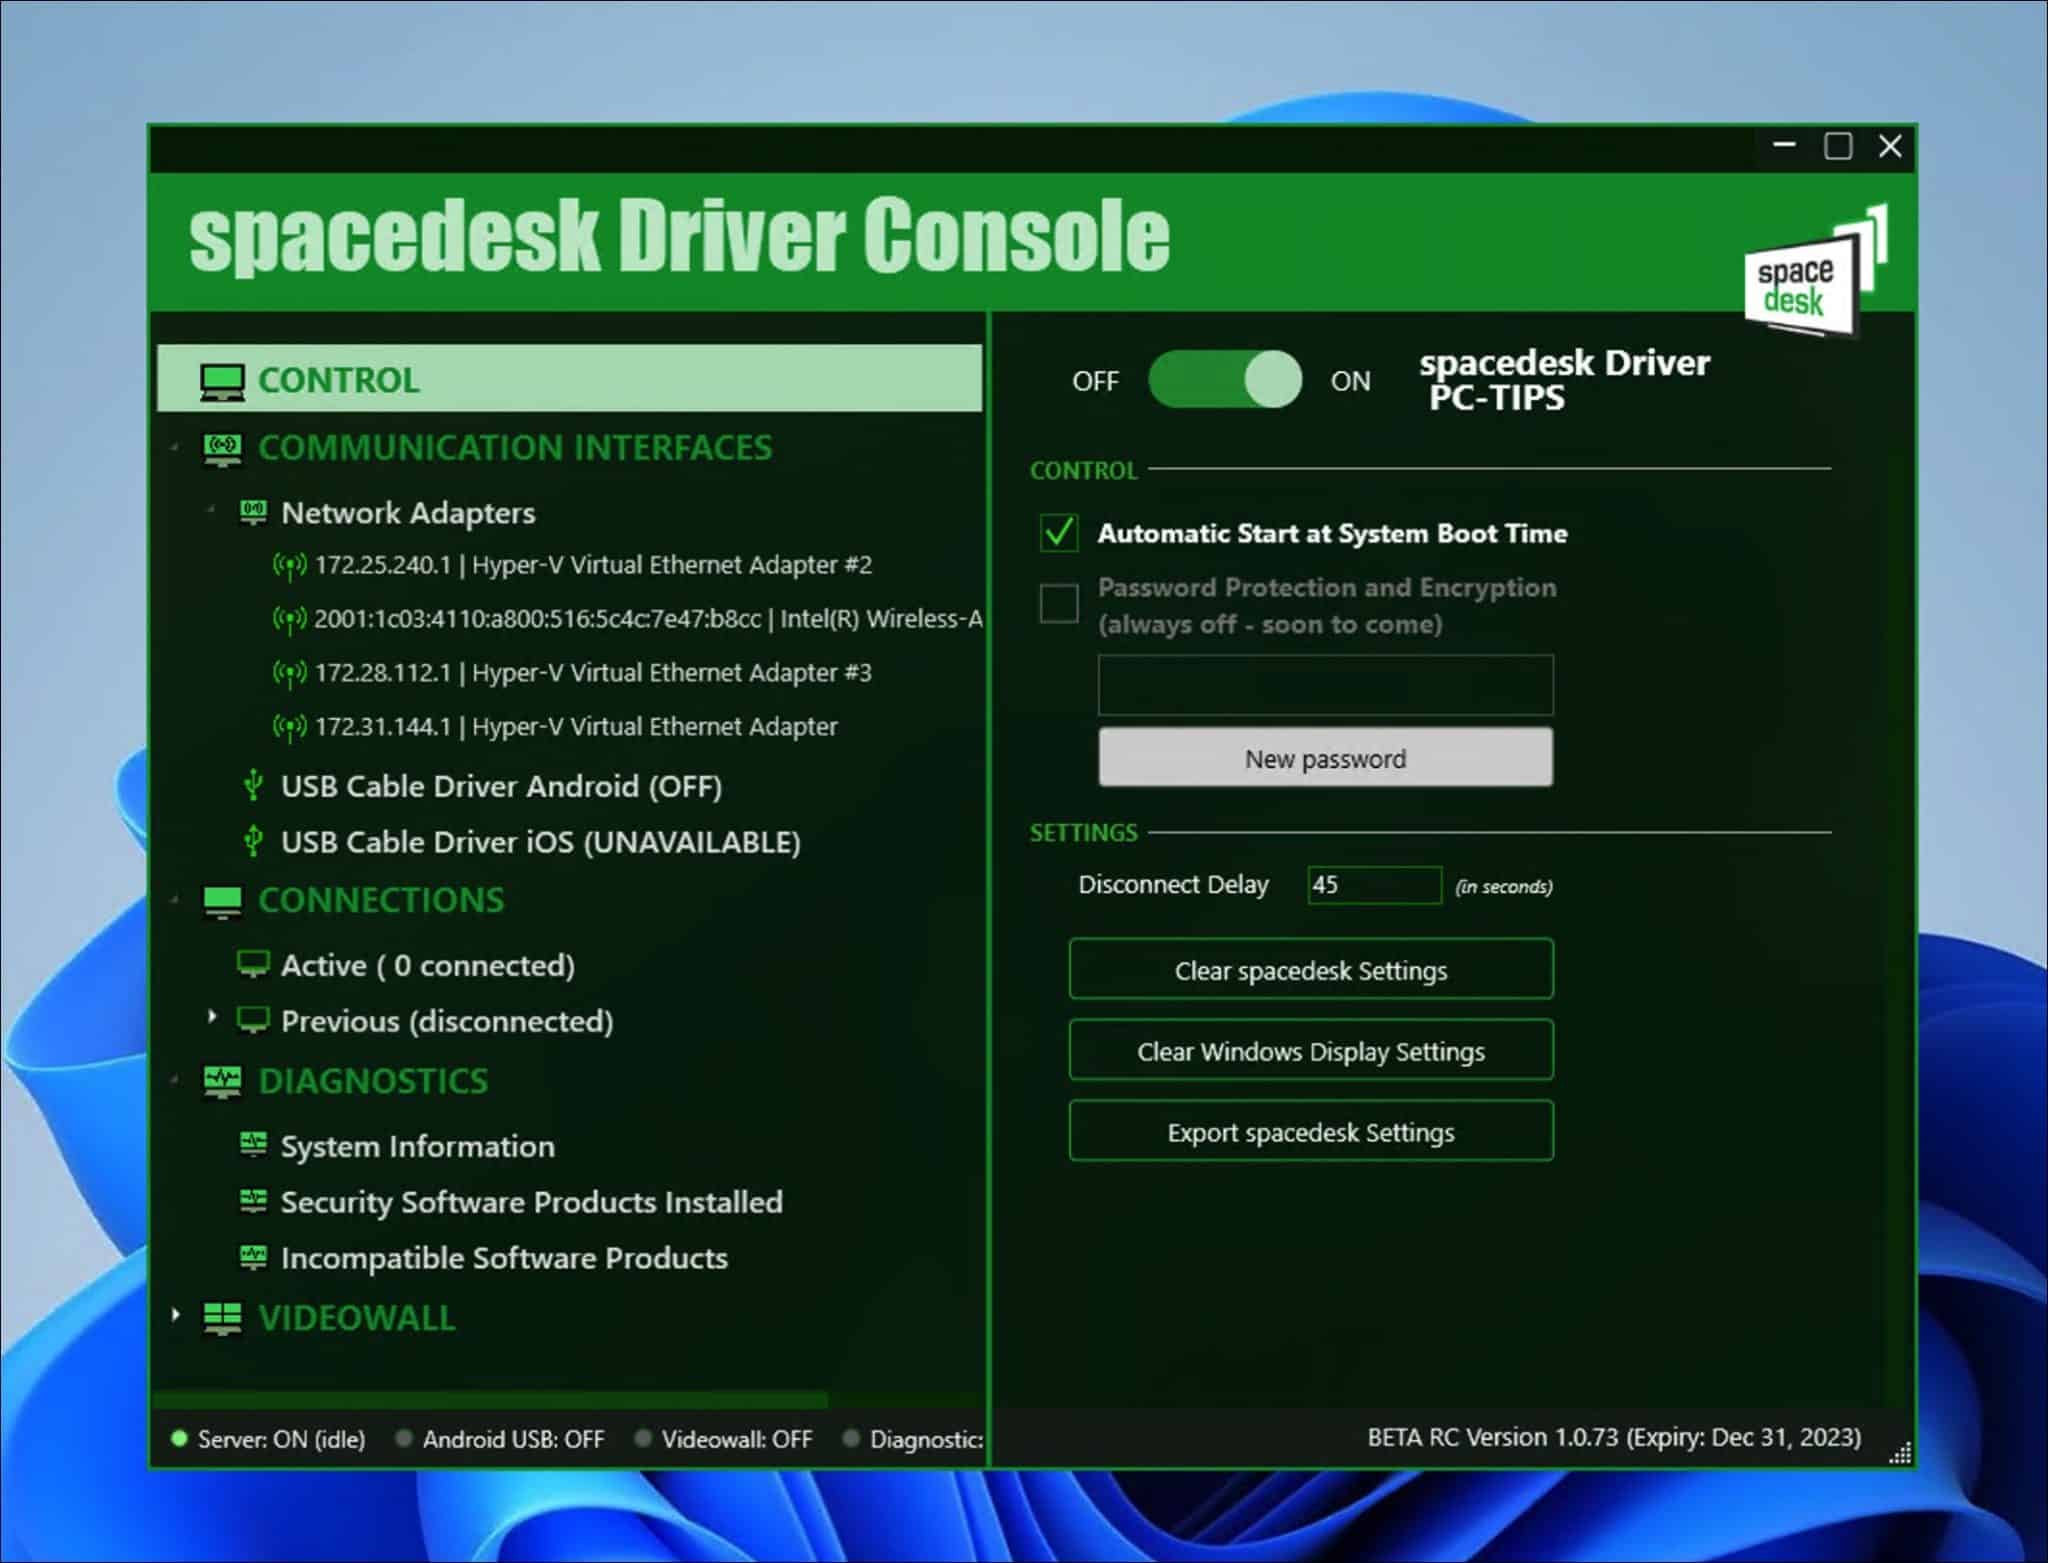Screen dimensions: 2048x1563
Task: Click the CONTROL monitor icon
Action: point(222,382)
